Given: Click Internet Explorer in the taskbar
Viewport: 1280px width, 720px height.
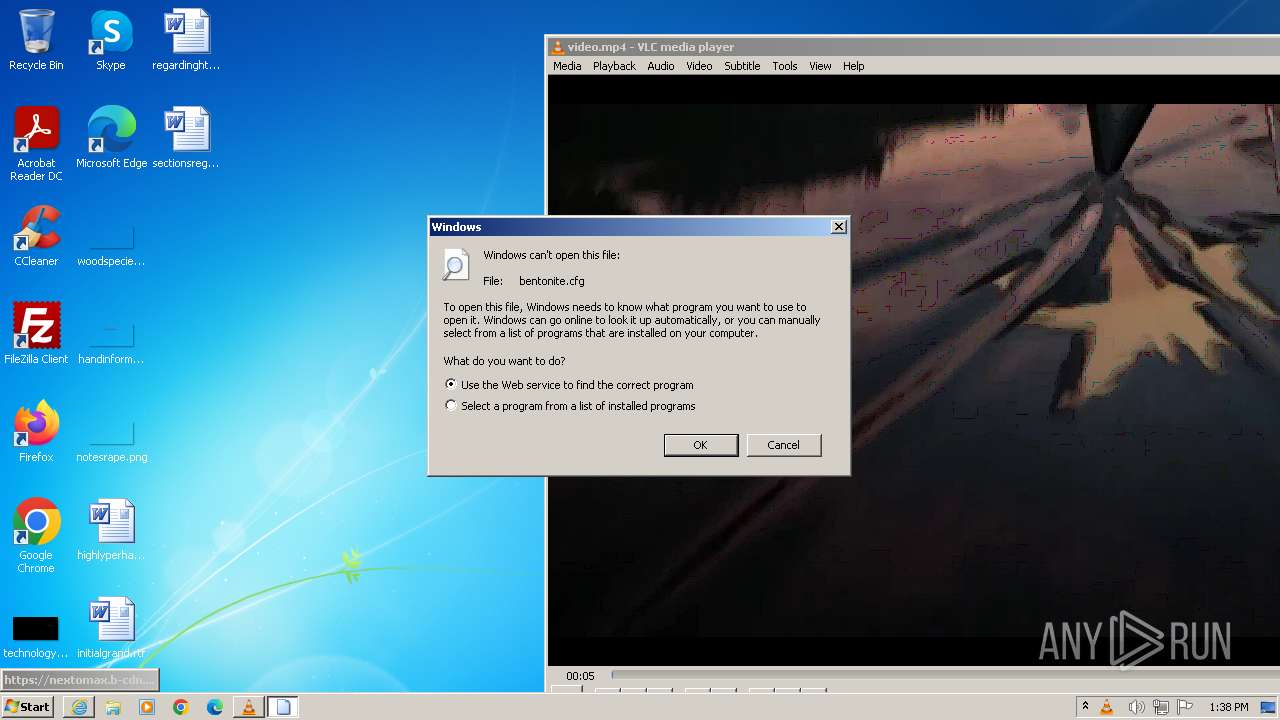Looking at the screenshot, I should tap(79, 707).
